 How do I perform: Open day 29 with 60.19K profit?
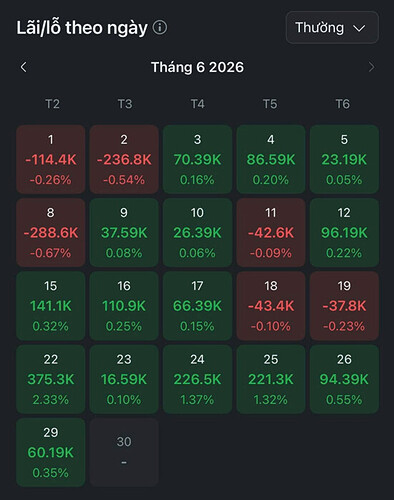tap(51, 452)
